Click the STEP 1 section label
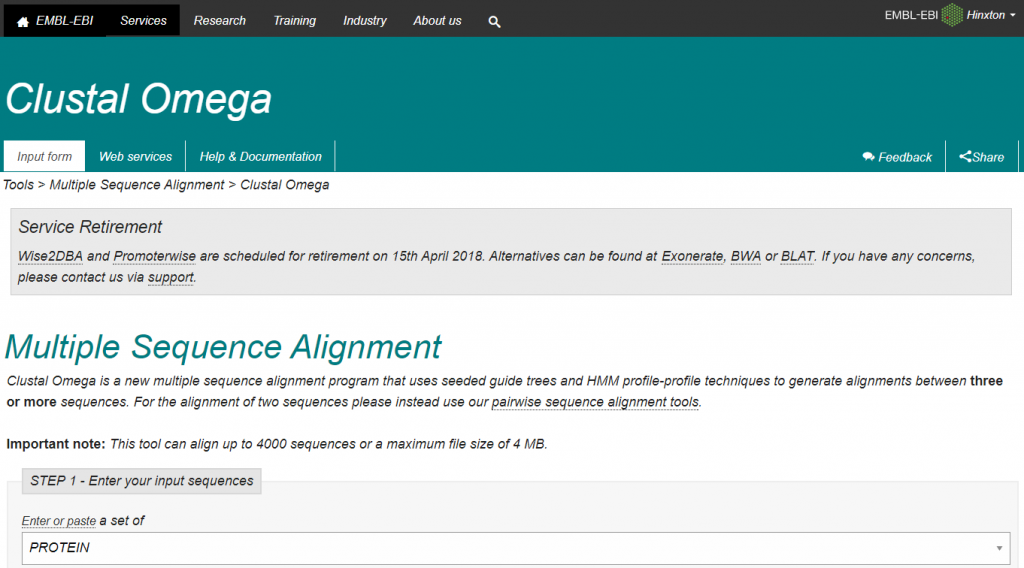This screenshot has height=568, width=1024. [142, 481]
